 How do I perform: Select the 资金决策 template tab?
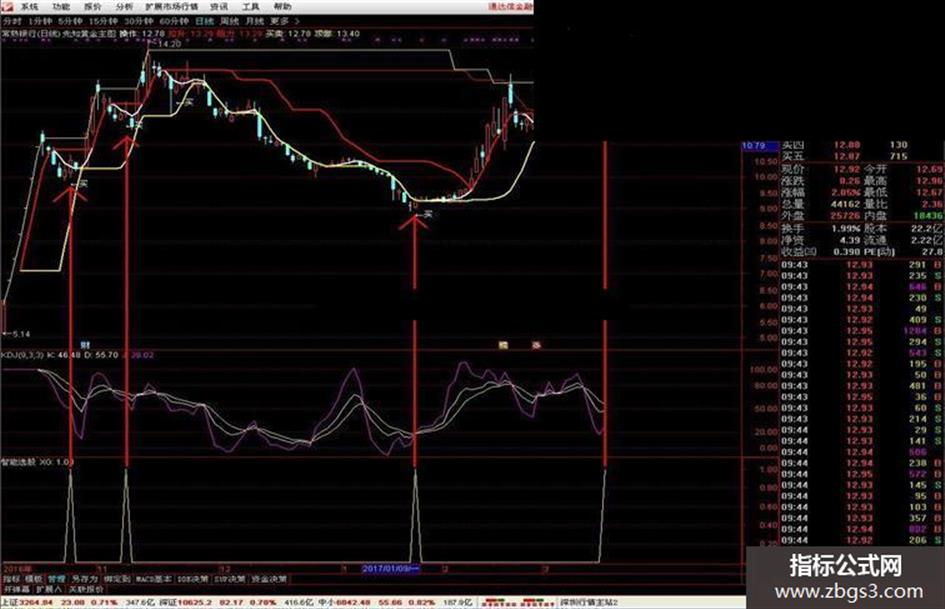coord(269,579)
